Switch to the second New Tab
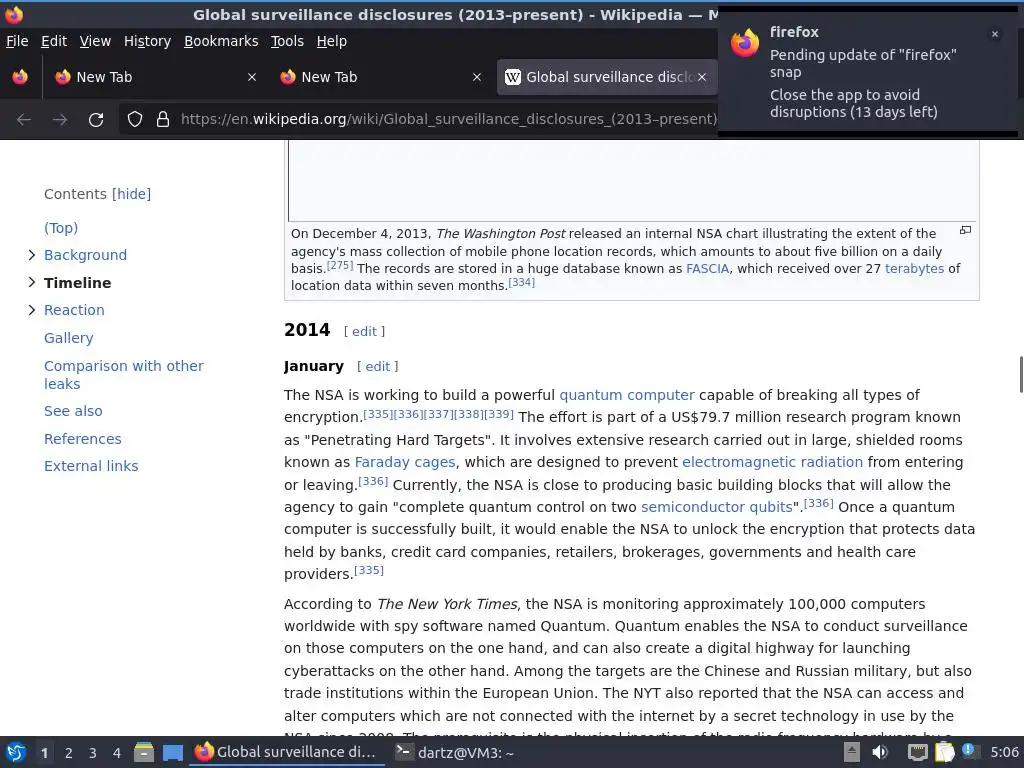1024x768 pixels. pos(381,77)
